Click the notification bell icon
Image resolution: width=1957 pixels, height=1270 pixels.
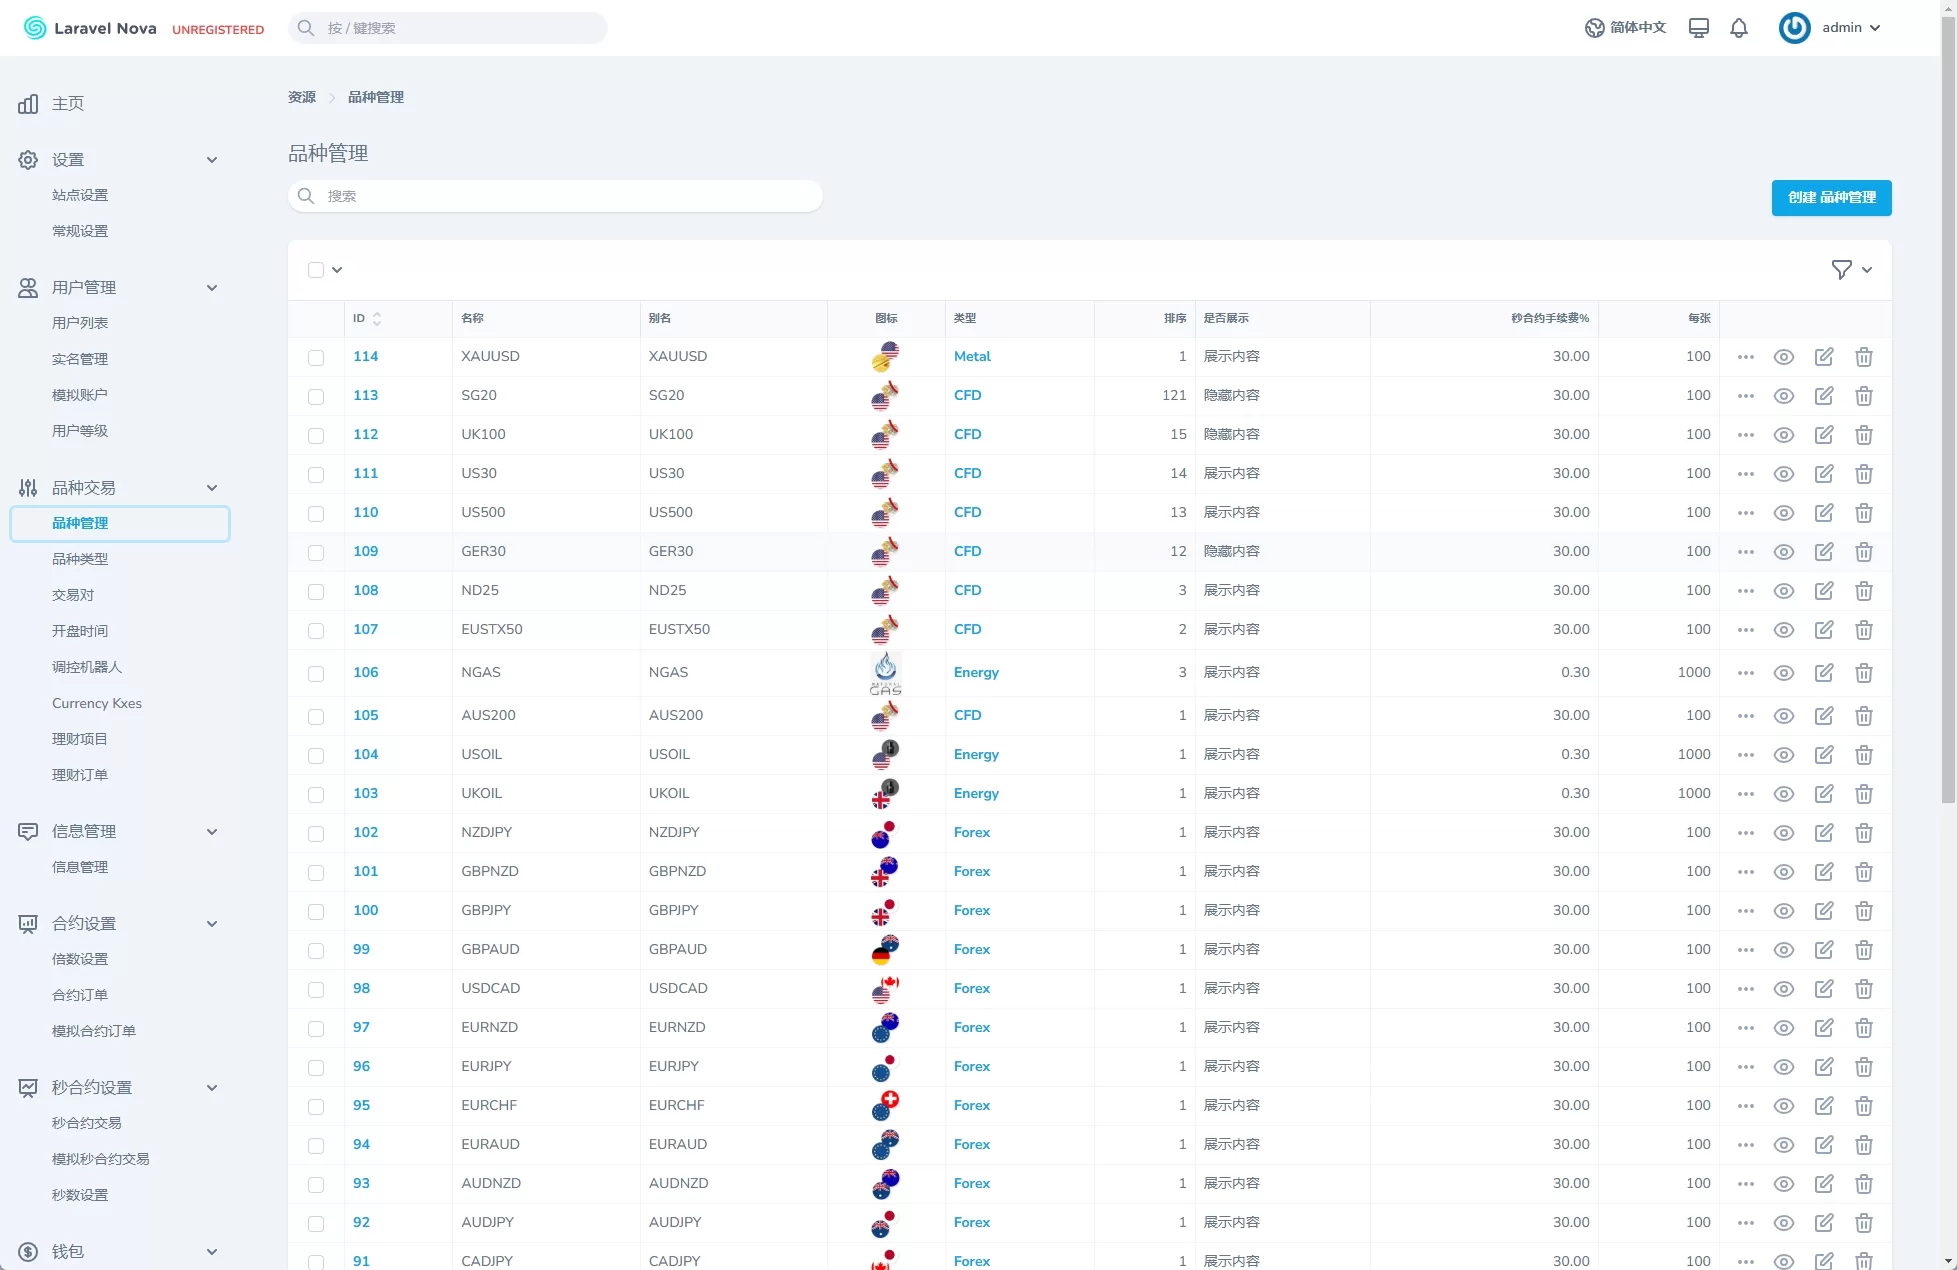point(1739,28)
